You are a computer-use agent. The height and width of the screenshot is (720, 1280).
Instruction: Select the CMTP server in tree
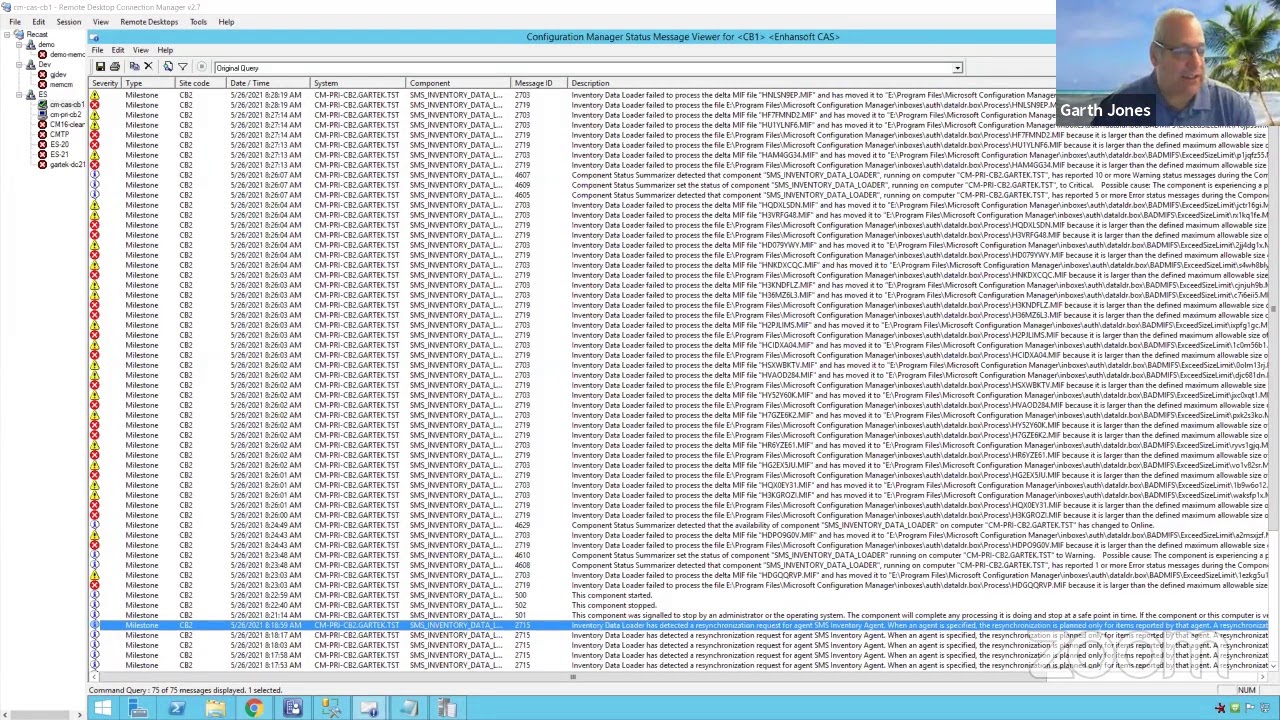coord(59,135)
